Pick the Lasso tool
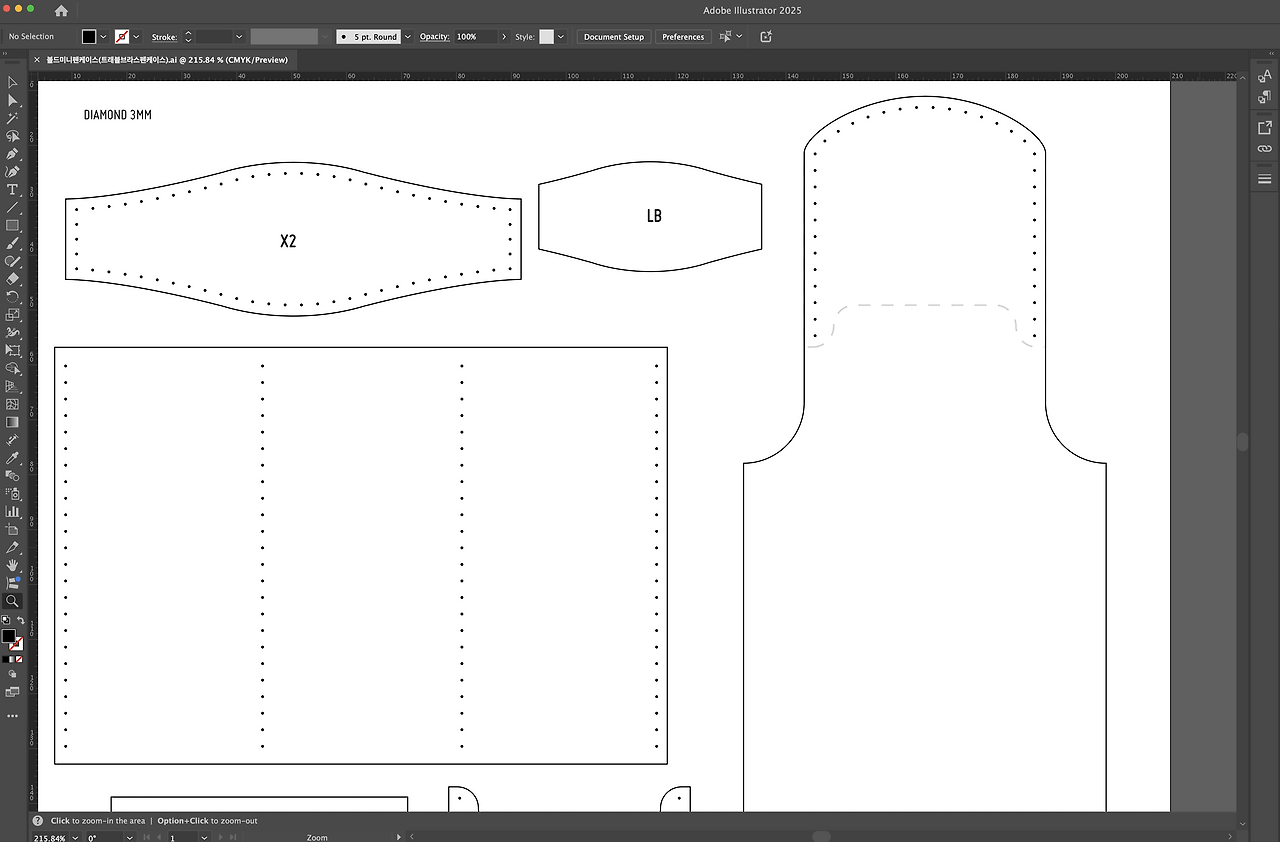 13,137
